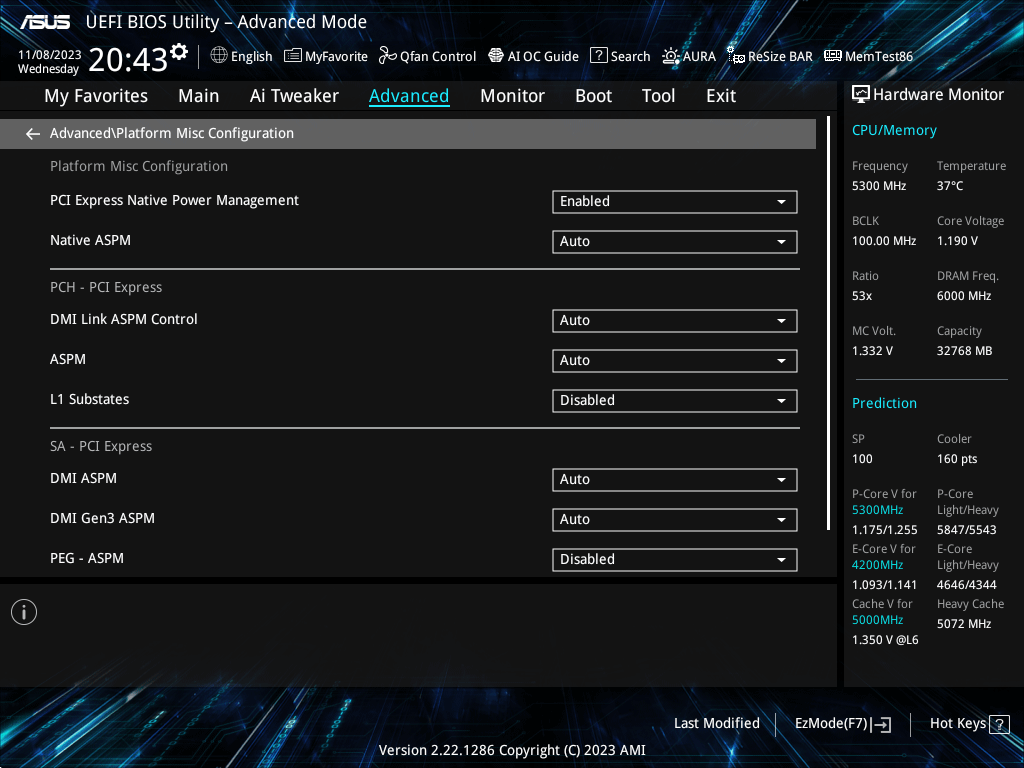Open L1 Substates dropdown
The width and height of the screenshot is (1024, 768).
click(x=675, y=400)
